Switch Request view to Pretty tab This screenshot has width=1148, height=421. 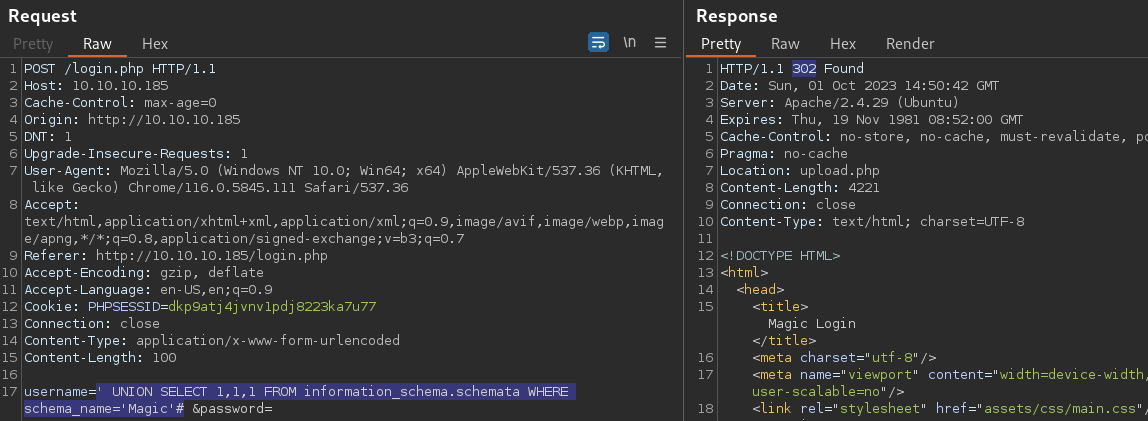(33, 44)
